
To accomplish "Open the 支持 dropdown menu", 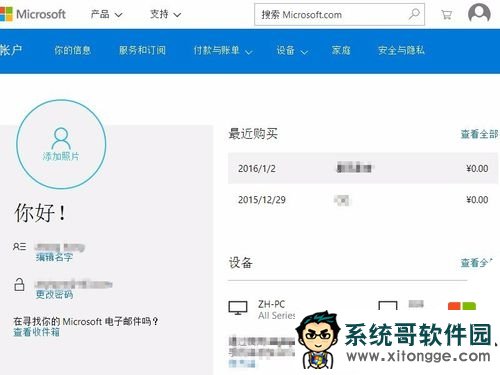I will (x=166, y=14).
